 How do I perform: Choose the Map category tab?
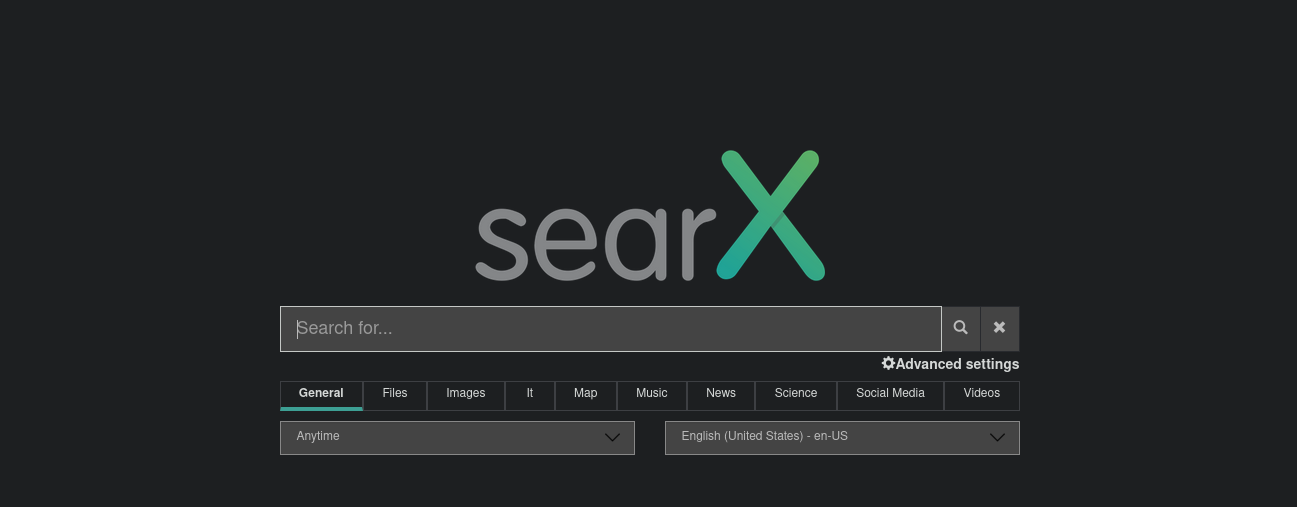586,395
